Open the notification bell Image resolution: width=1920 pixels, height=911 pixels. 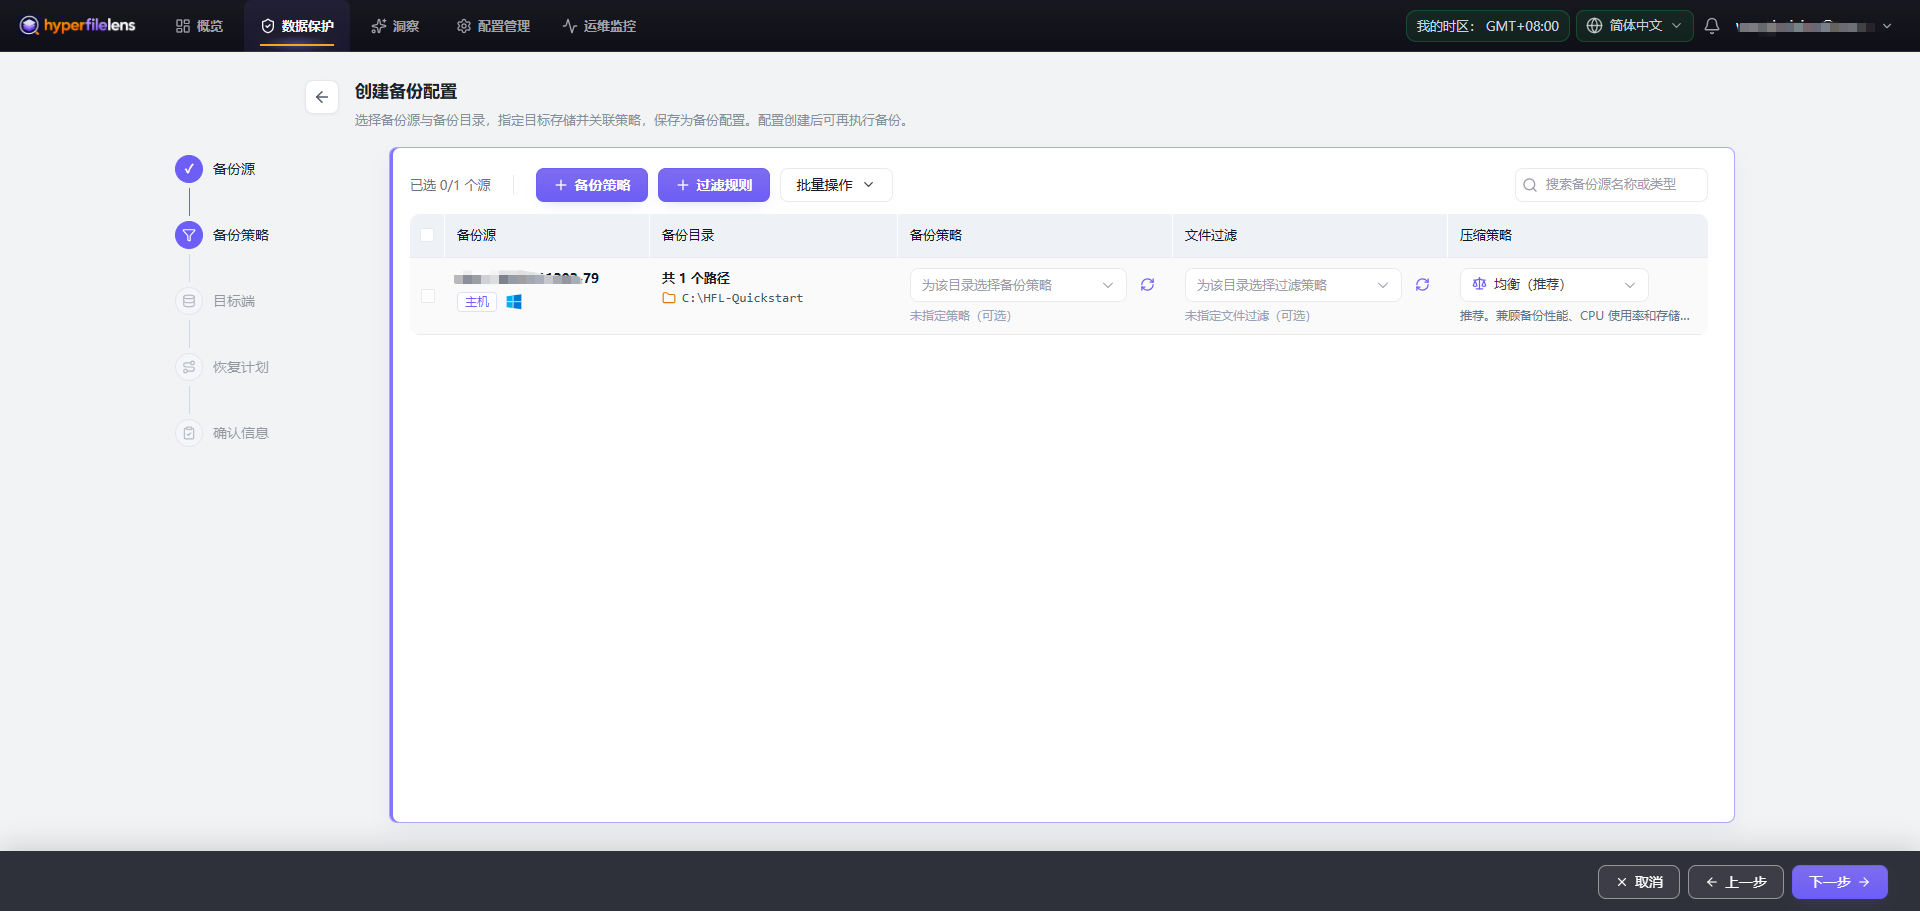[x=1712, y=26]
